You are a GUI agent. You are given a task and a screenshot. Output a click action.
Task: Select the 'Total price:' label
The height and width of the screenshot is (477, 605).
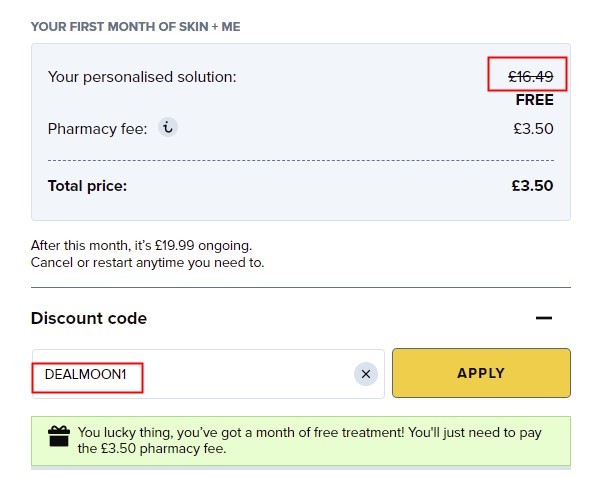[87, 186]
